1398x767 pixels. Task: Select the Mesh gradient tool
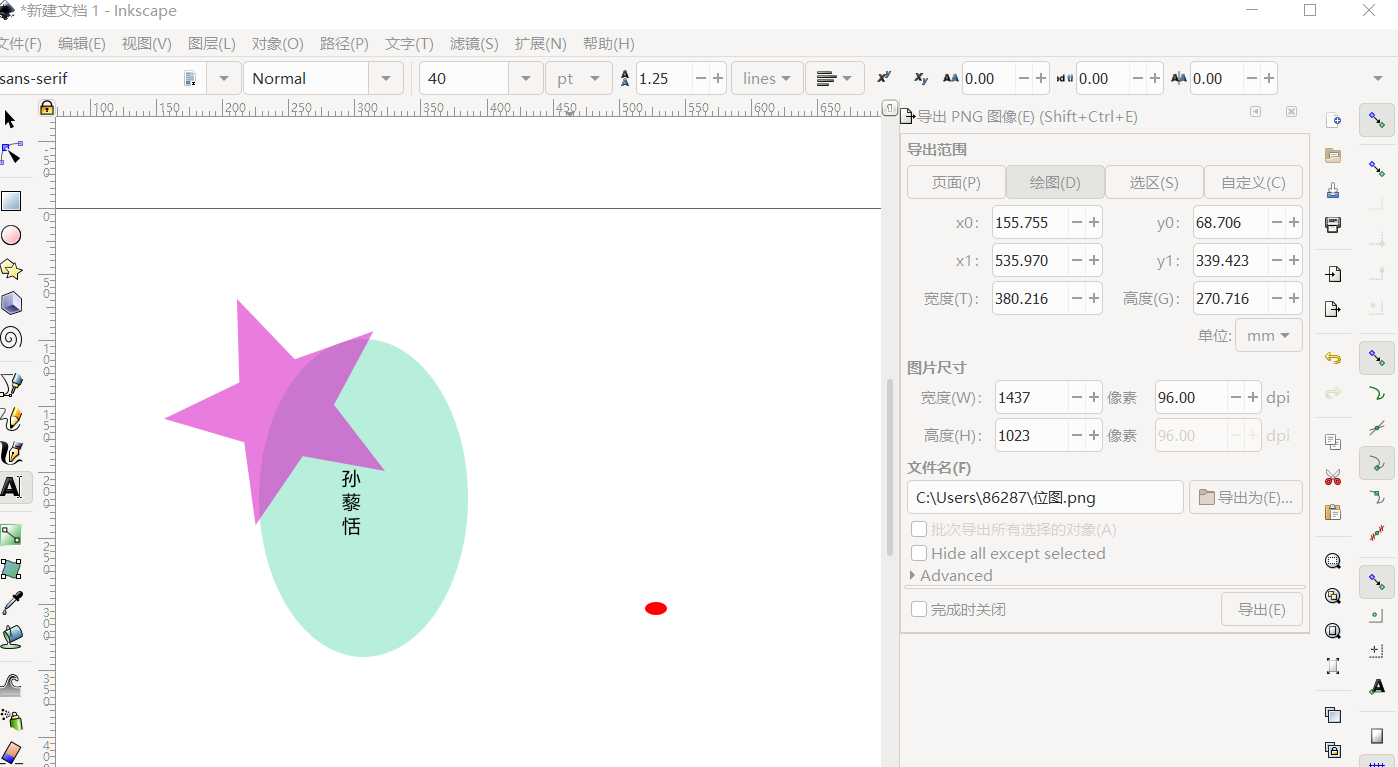pos(11,569)
